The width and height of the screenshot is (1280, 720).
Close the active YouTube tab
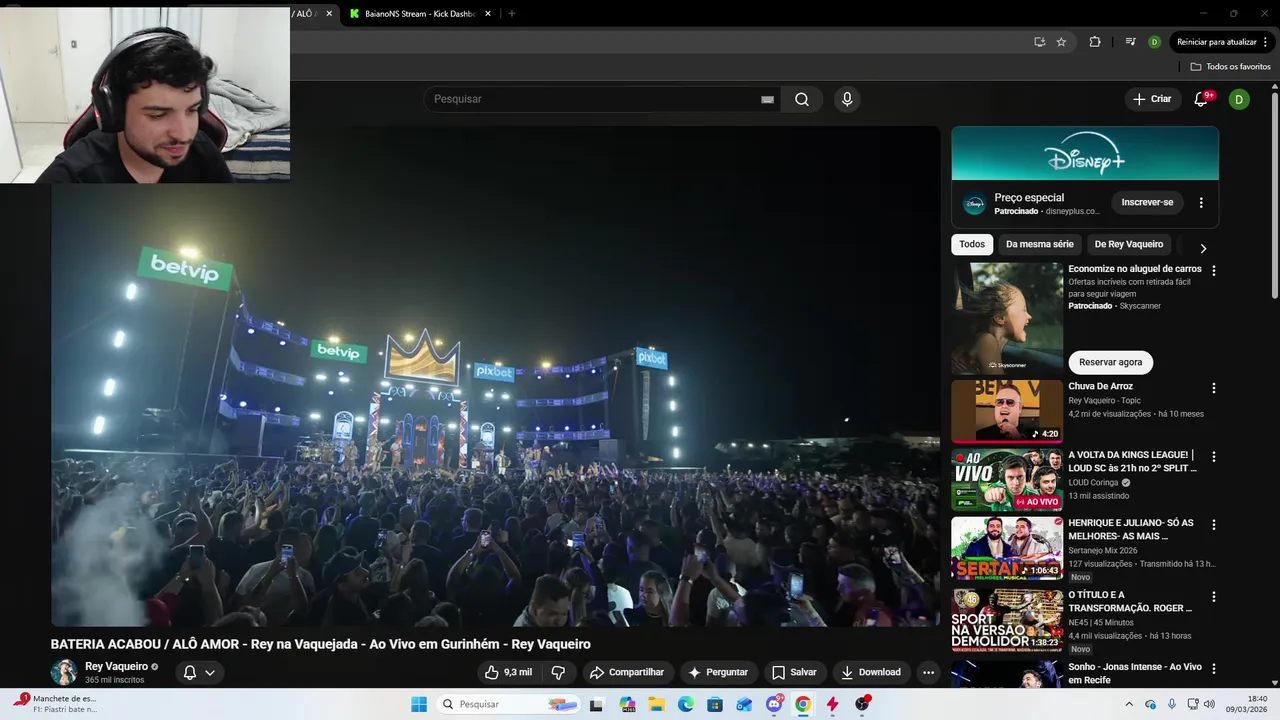329,14
